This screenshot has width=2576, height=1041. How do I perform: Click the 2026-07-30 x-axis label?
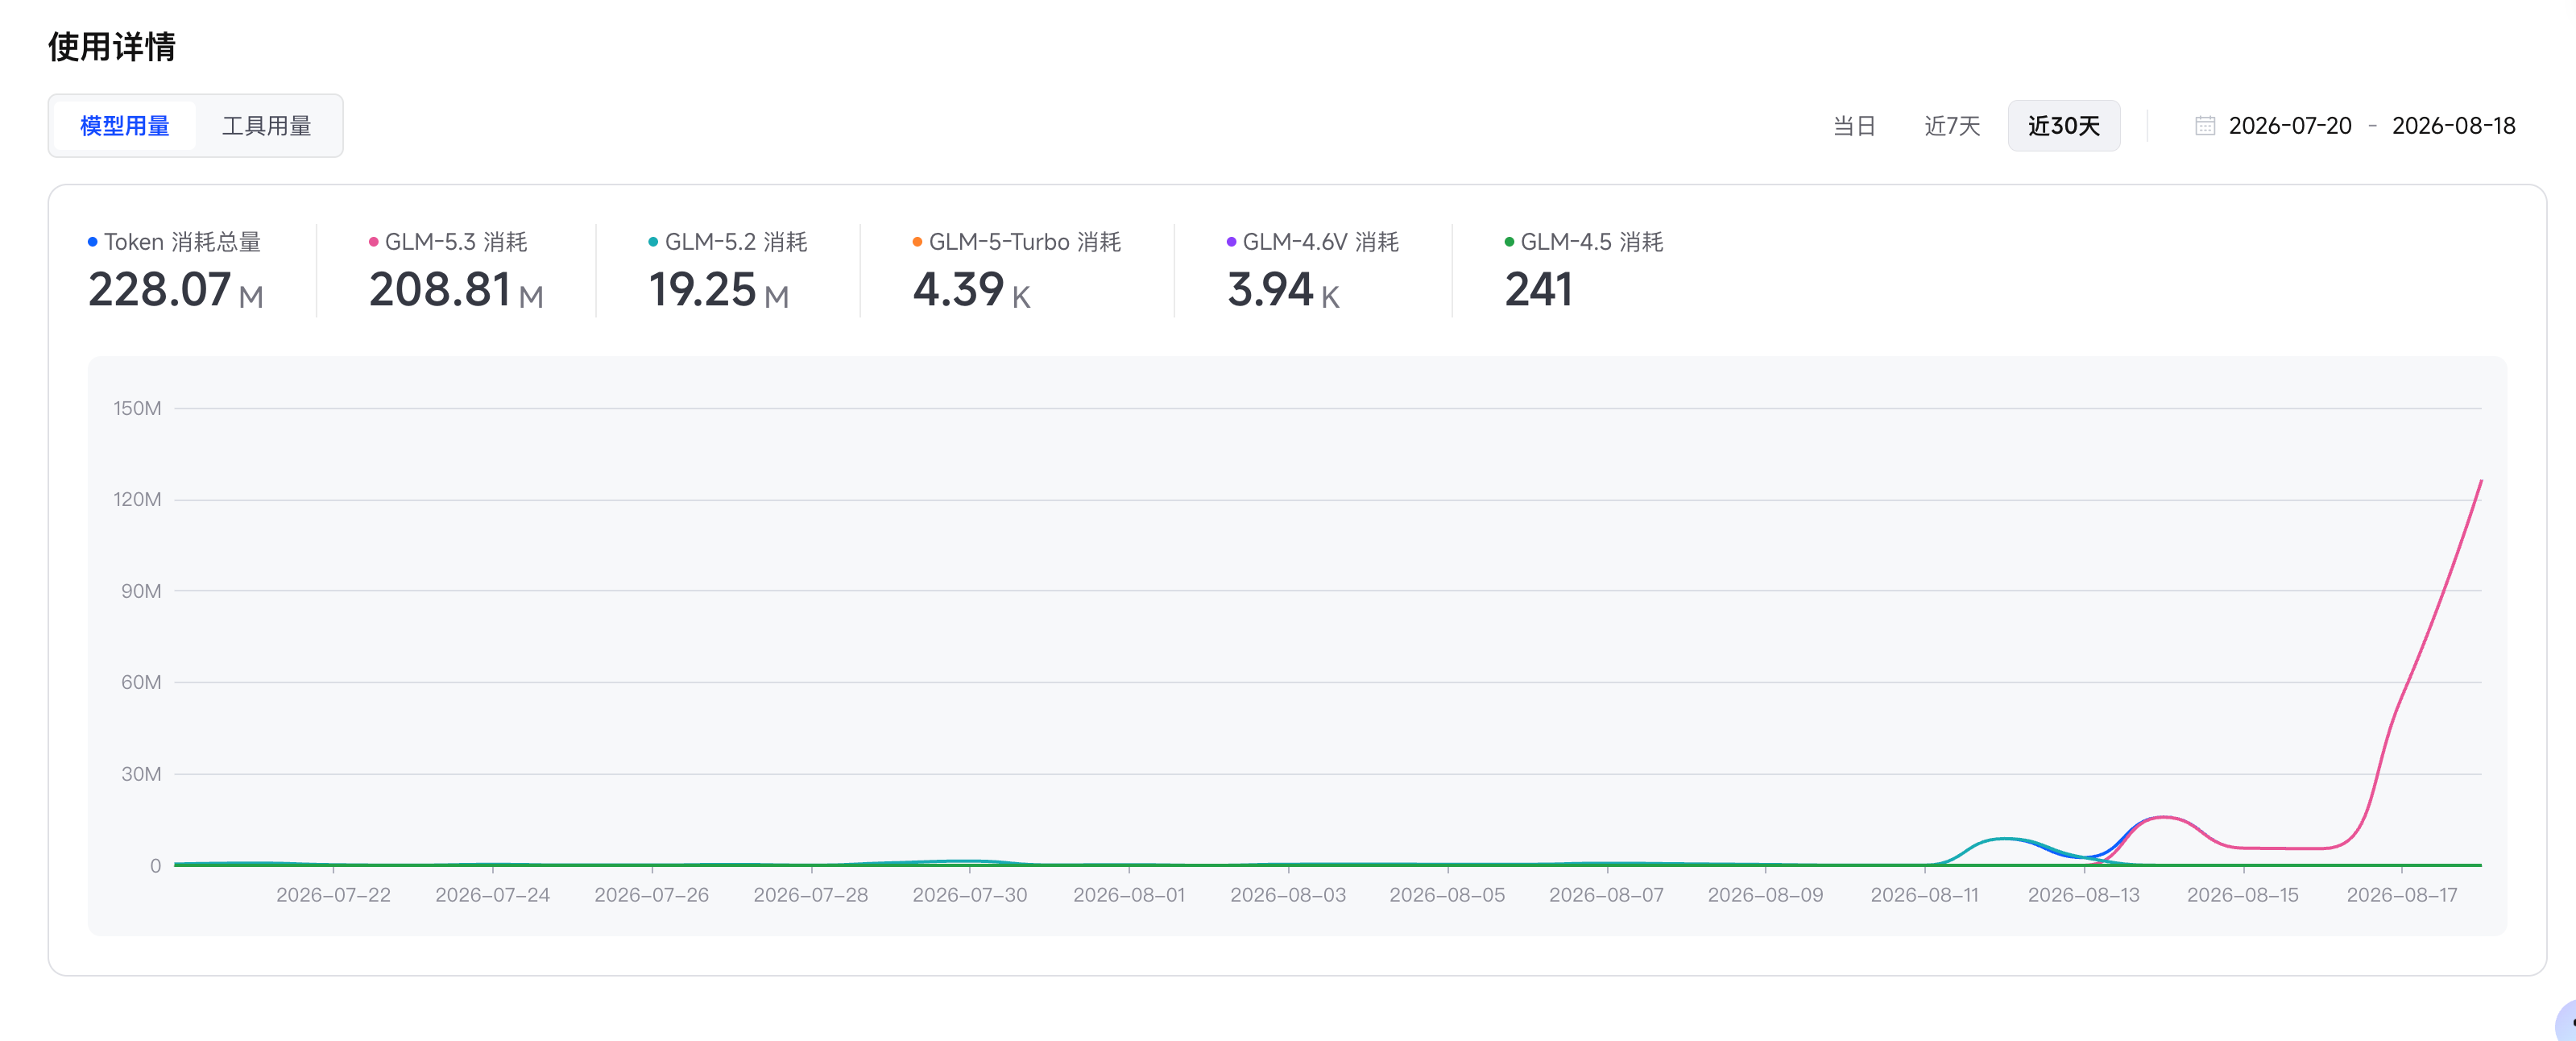[969, 895]
